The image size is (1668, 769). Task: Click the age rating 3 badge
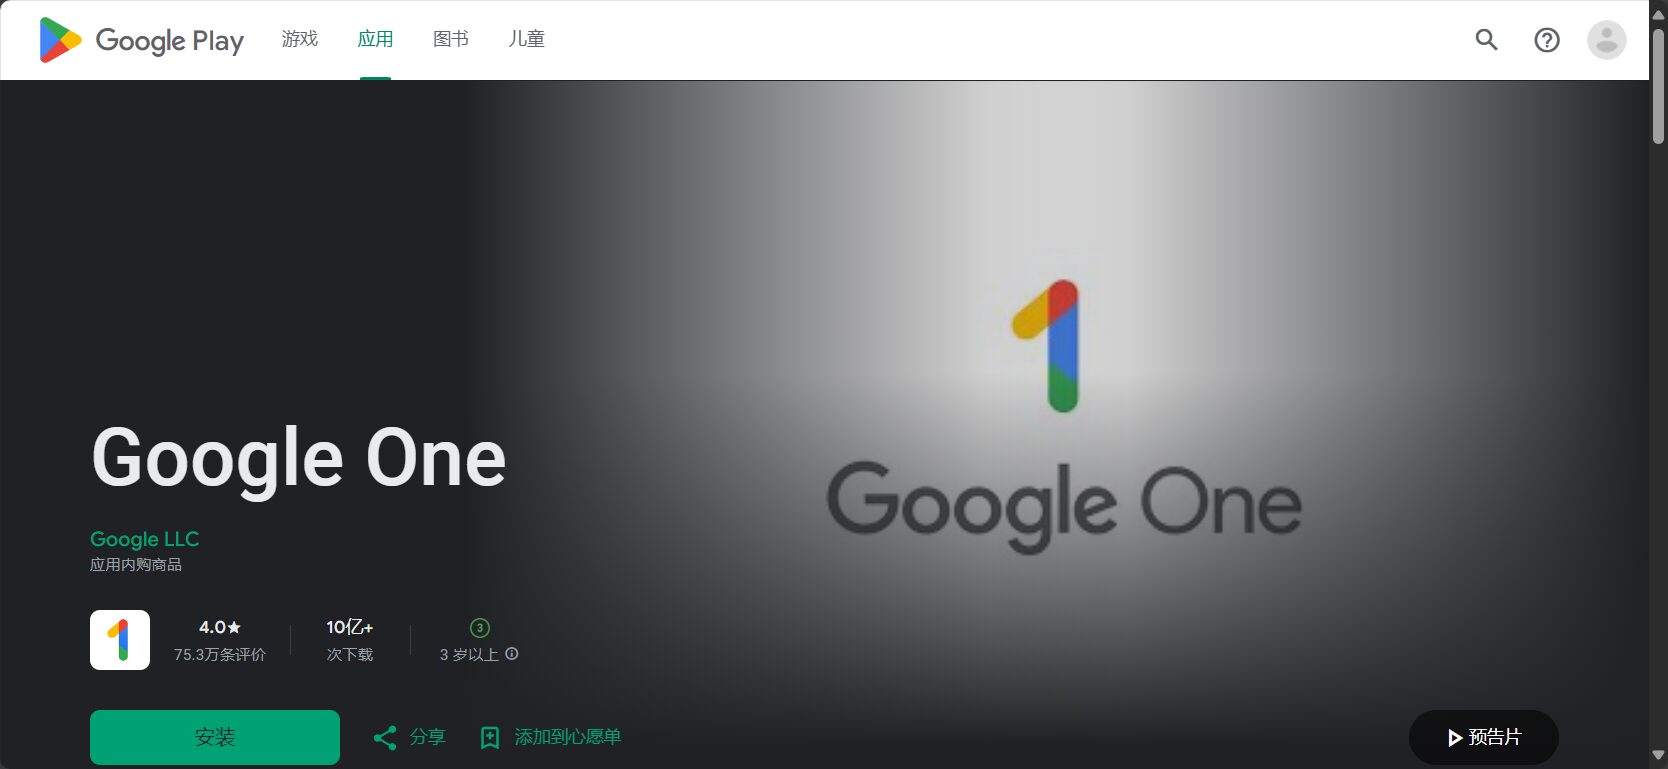(x=479, y=628)
